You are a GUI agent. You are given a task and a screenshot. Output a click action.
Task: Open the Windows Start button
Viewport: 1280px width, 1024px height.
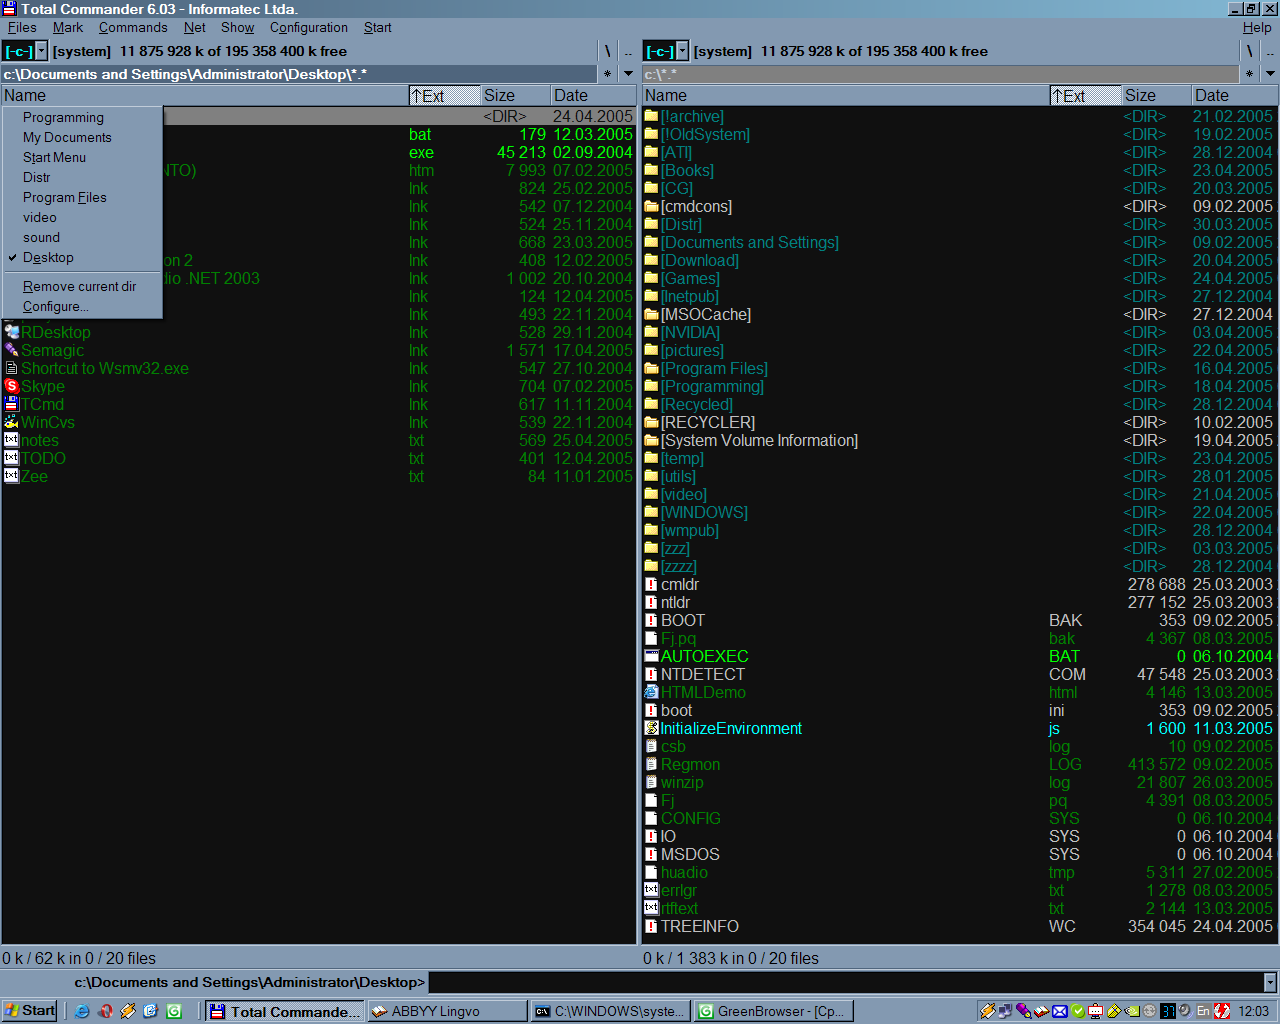pyautogui.click(x=30, y=1011)
